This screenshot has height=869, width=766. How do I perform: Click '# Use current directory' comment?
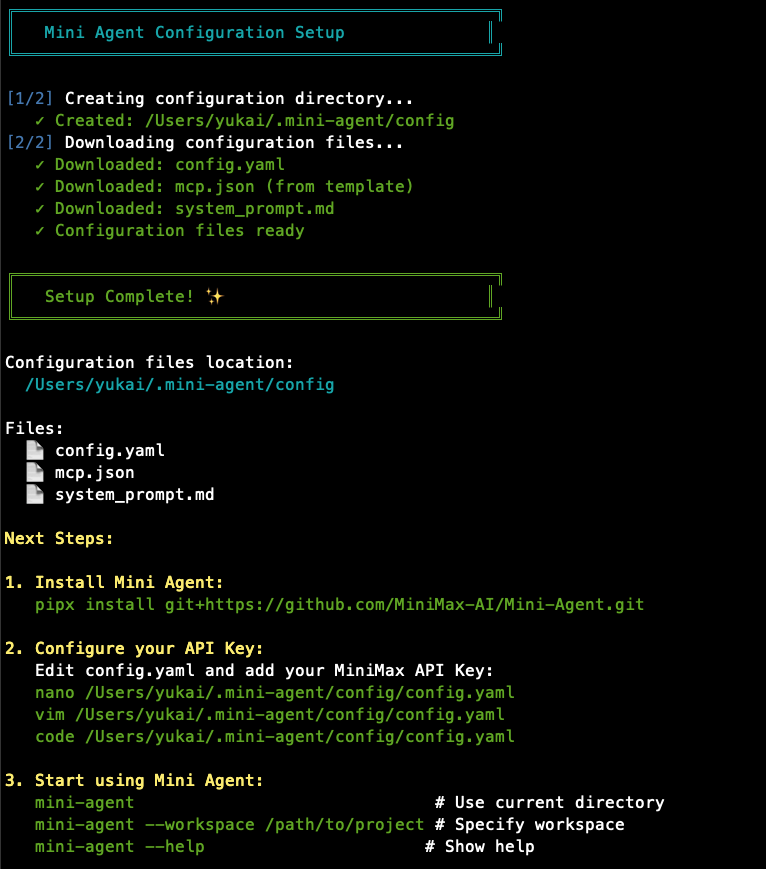point(550,802)
